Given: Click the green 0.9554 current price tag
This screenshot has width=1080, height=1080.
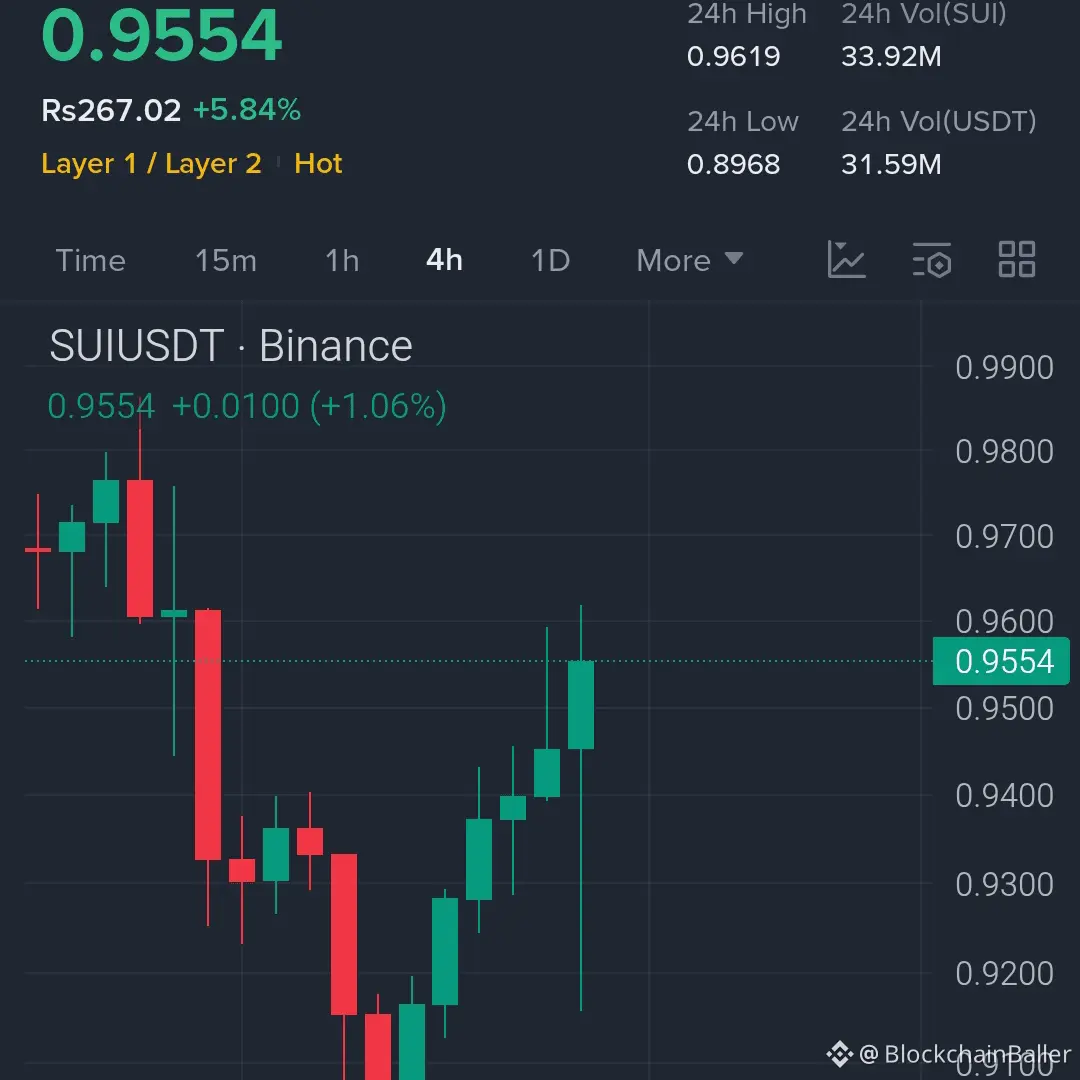Looking at the screenshot, I should point(1001,661).
